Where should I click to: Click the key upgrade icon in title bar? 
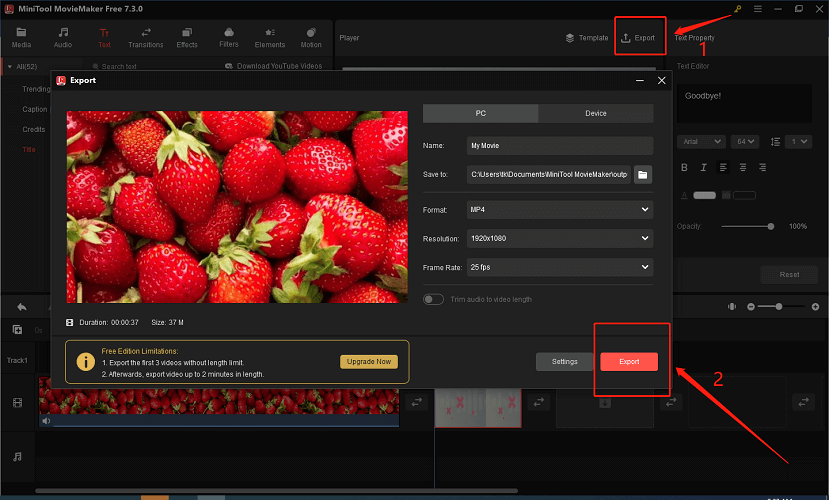[737, 9]
